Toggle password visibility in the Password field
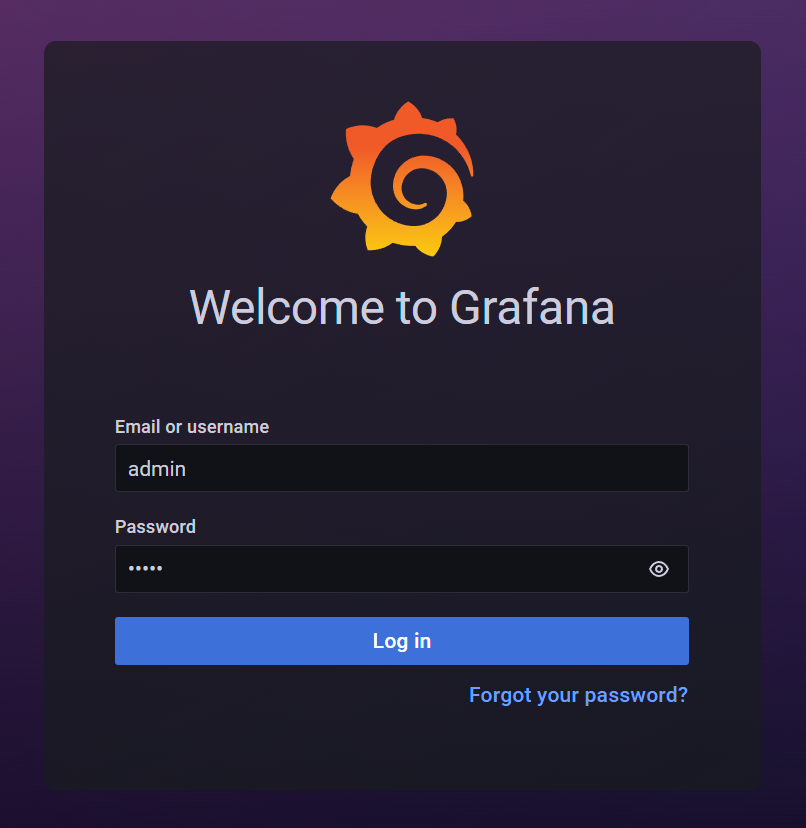Screen dimensions: 806x828 coord(659,569)
